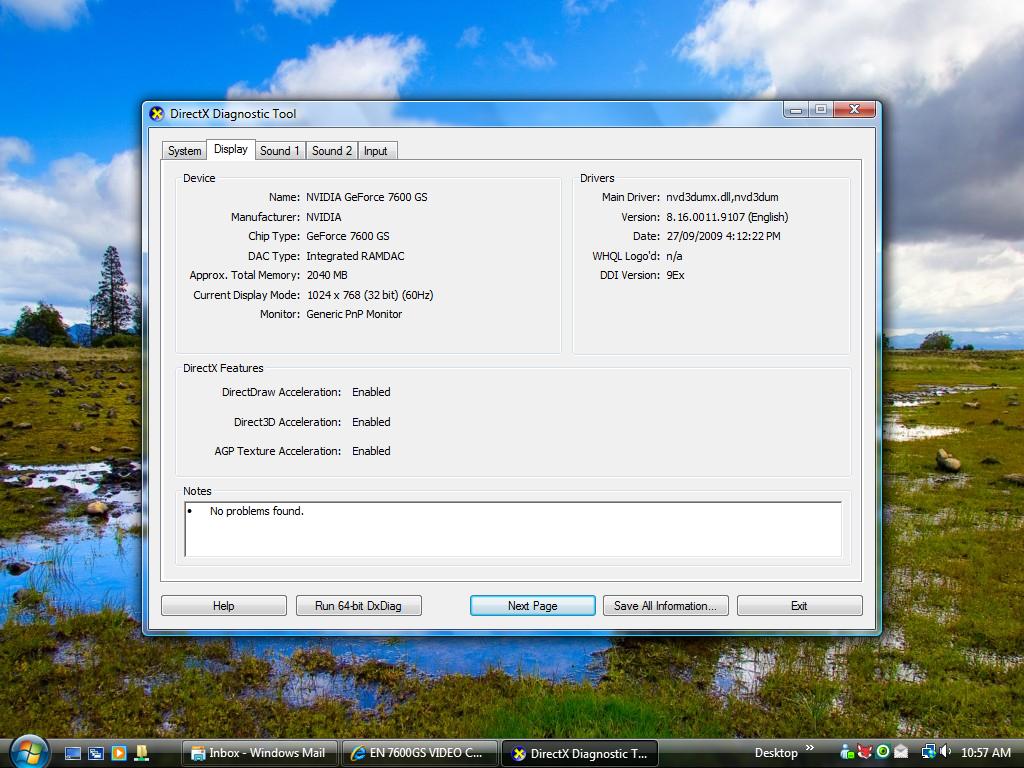Click the DirectX icon on taskbar button
The width and height of the screenshot is (1024, 768).
pyautogui.click(x=519, y=754)
